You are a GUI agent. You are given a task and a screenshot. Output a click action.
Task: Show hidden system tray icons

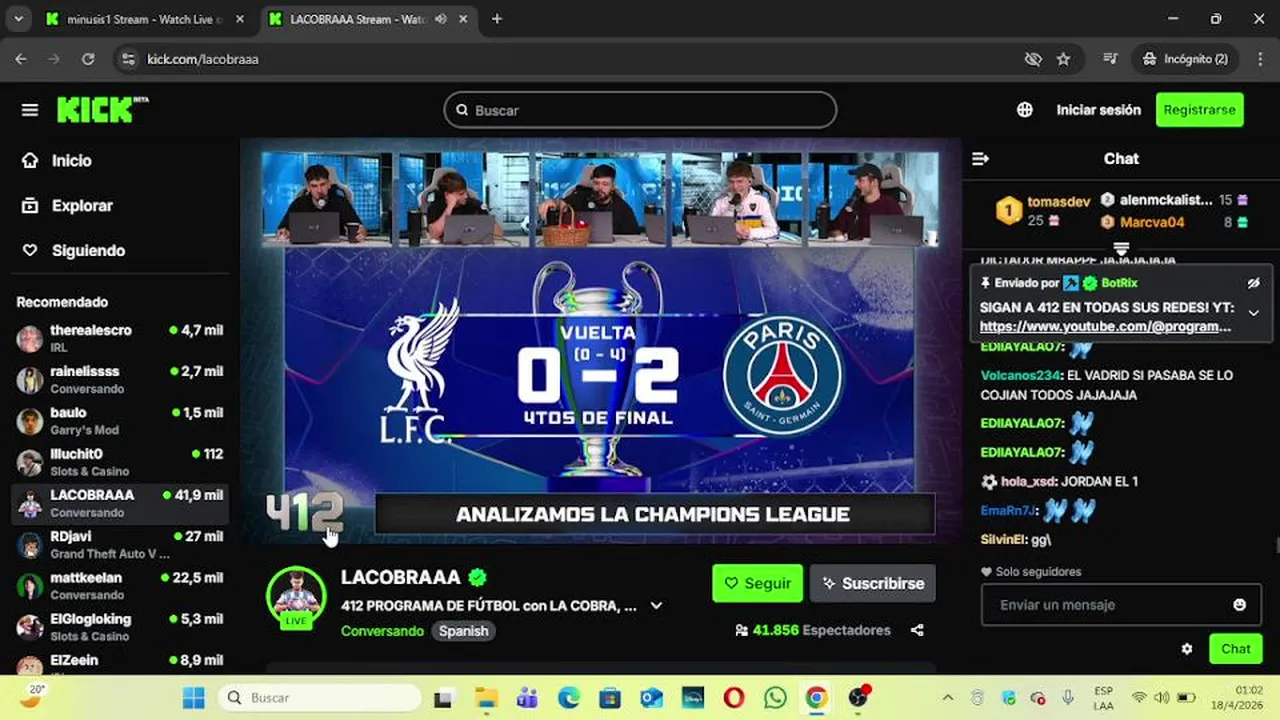tap(947, 698)
